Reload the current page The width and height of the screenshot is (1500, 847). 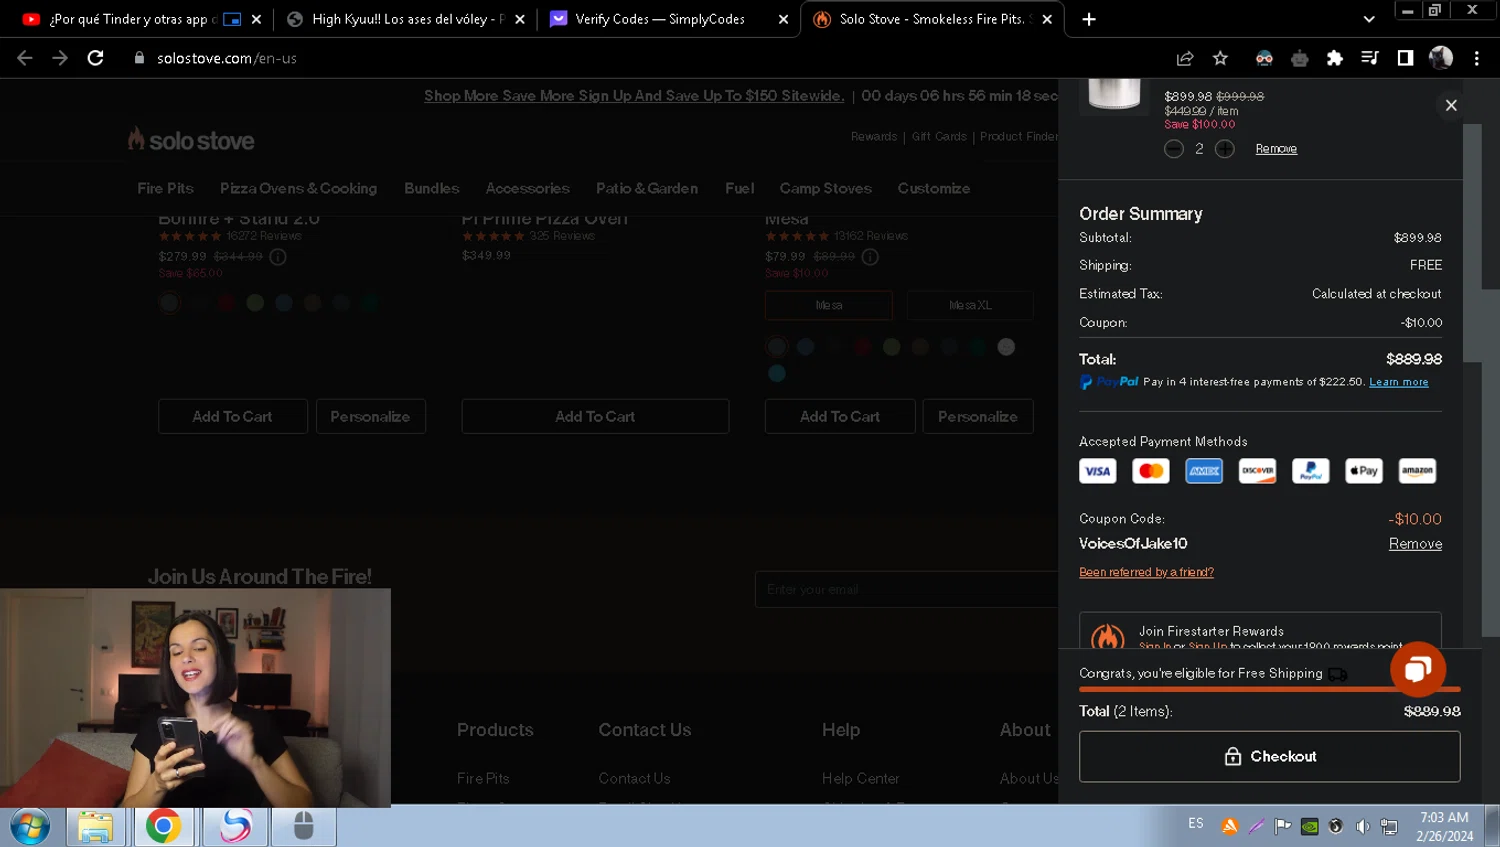[x=96, y=58]
